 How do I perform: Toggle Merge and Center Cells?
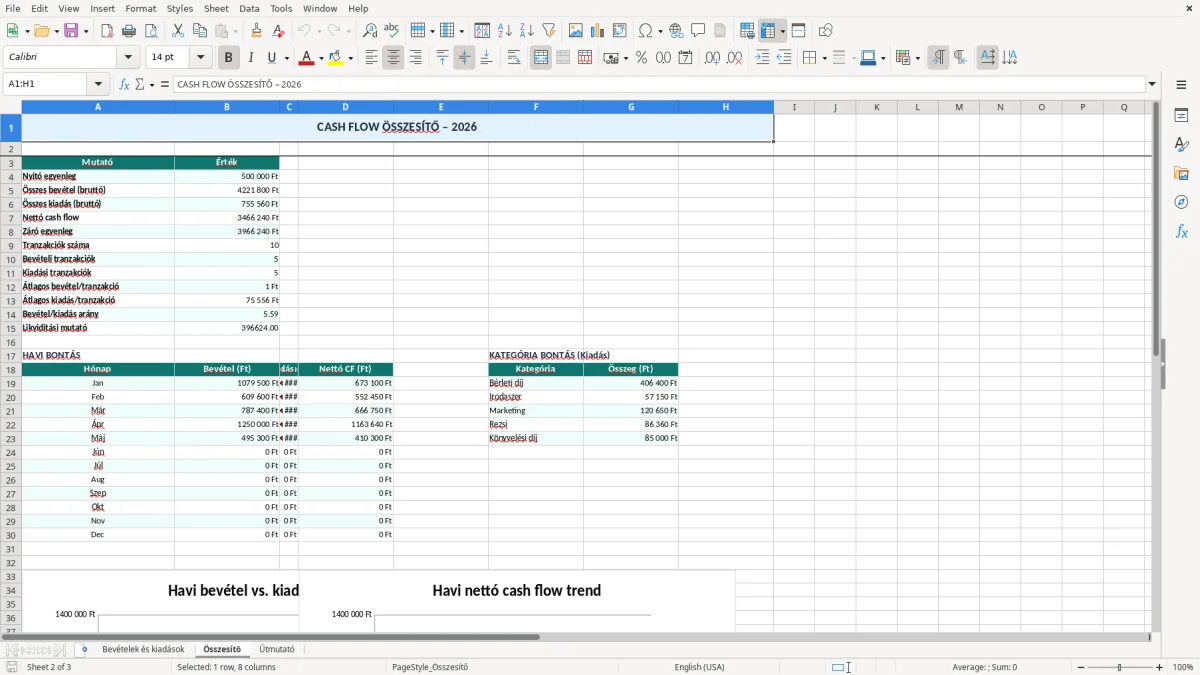point(541,58)
